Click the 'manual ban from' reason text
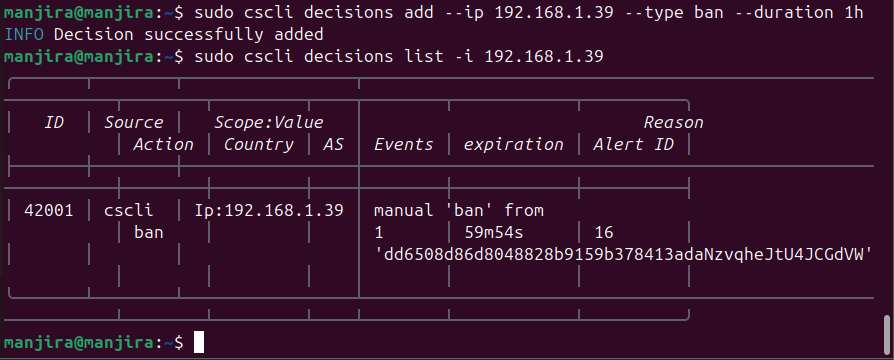This screenshot has width=894, height=360. [x=458, y=211]
